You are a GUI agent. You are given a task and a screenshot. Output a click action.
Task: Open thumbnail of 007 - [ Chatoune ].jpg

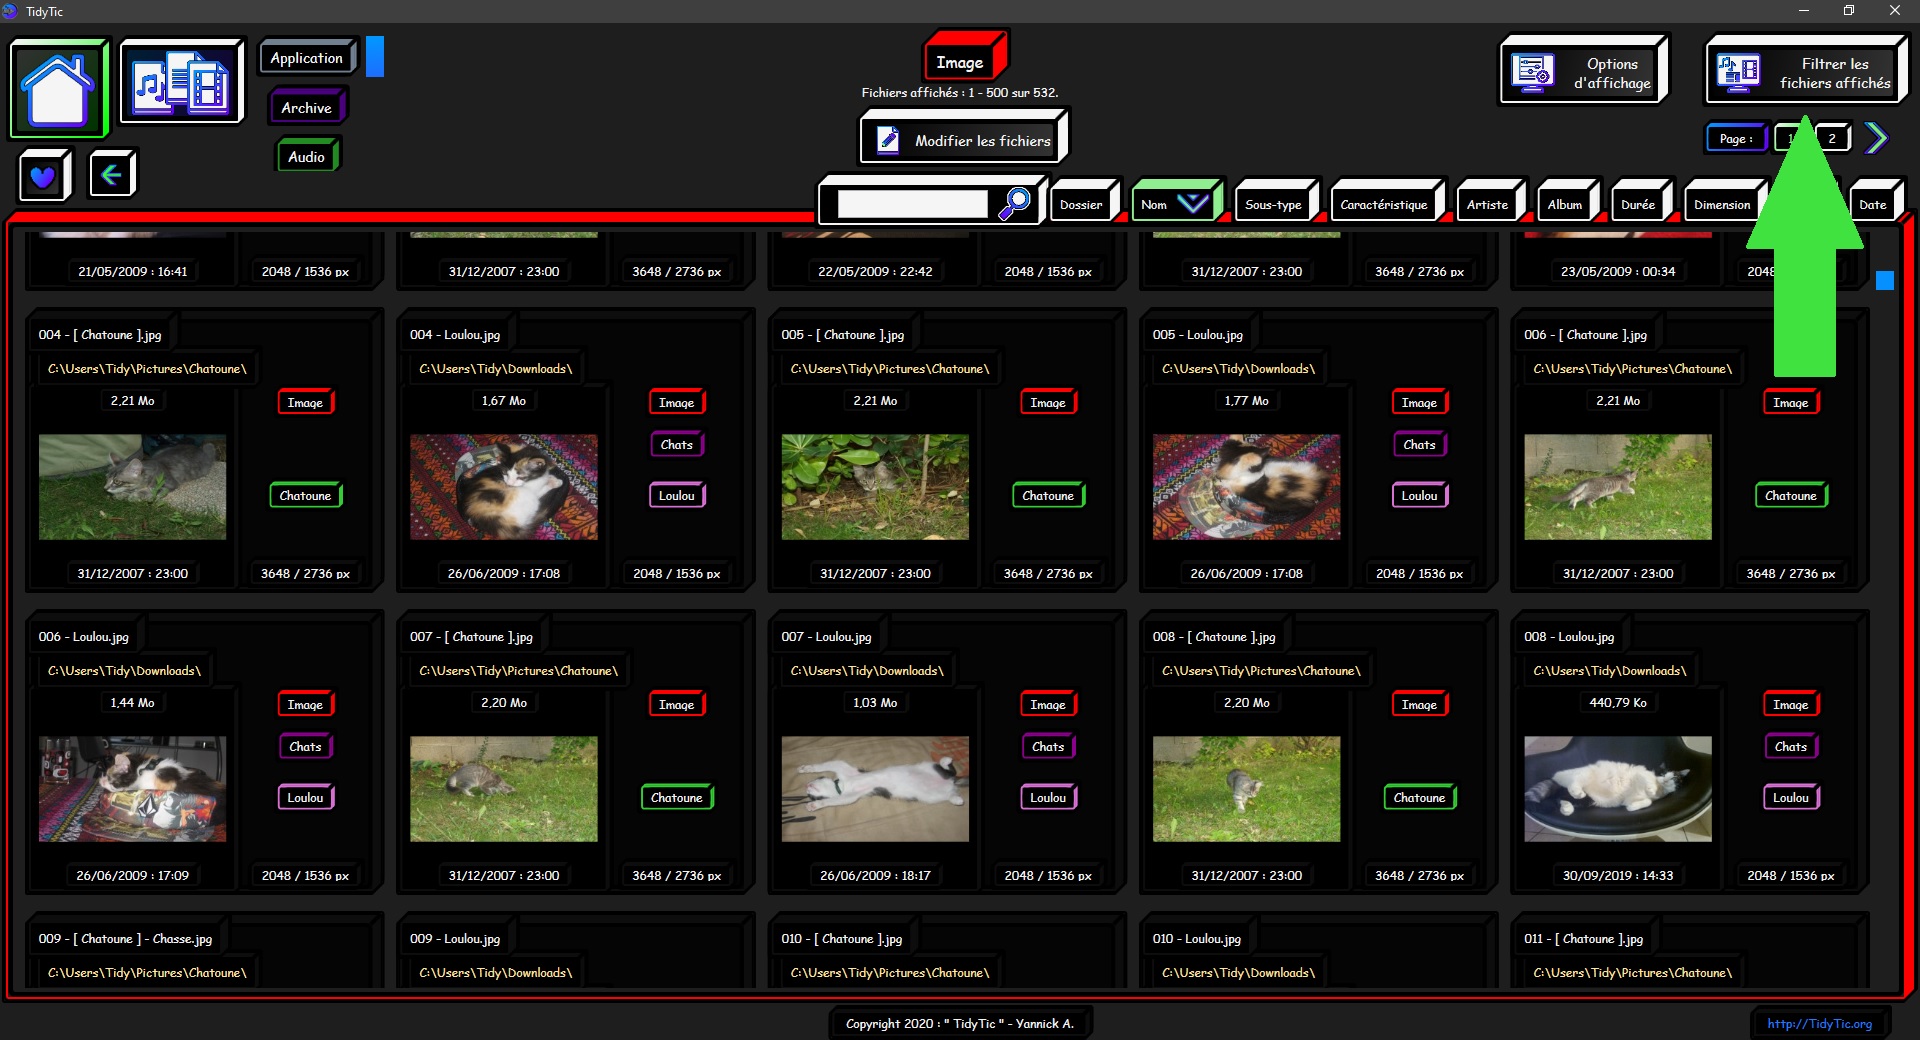tap(504, 789)
